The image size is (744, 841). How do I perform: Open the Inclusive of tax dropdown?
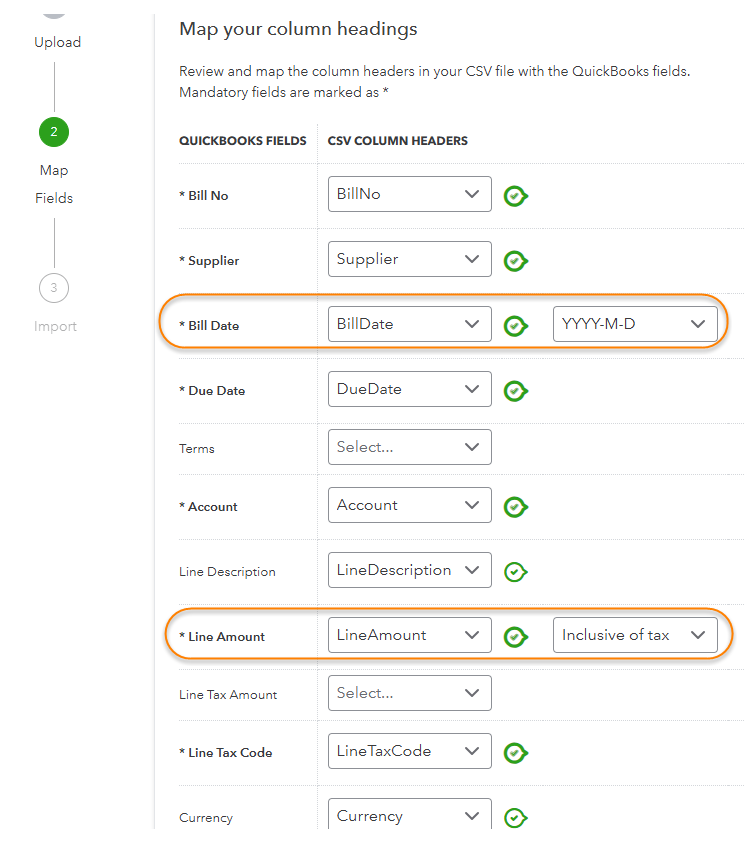tap(634, 635)
